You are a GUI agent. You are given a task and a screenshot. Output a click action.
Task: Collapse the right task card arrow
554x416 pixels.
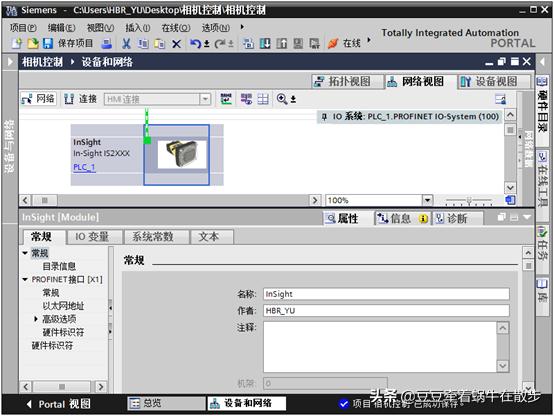click(x=542, y=62)
